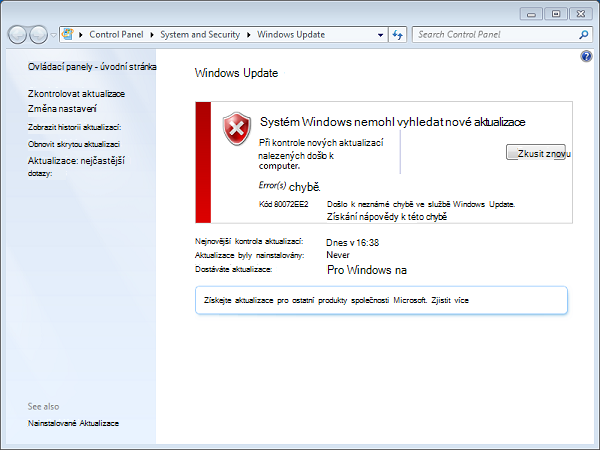Minimize the Windows Update window
This screenshot has width=600, height=450.
click(531, 14)
